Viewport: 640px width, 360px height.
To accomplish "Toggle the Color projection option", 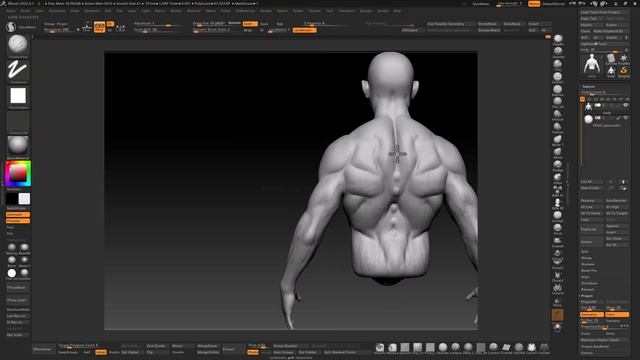I will point(617,315).
